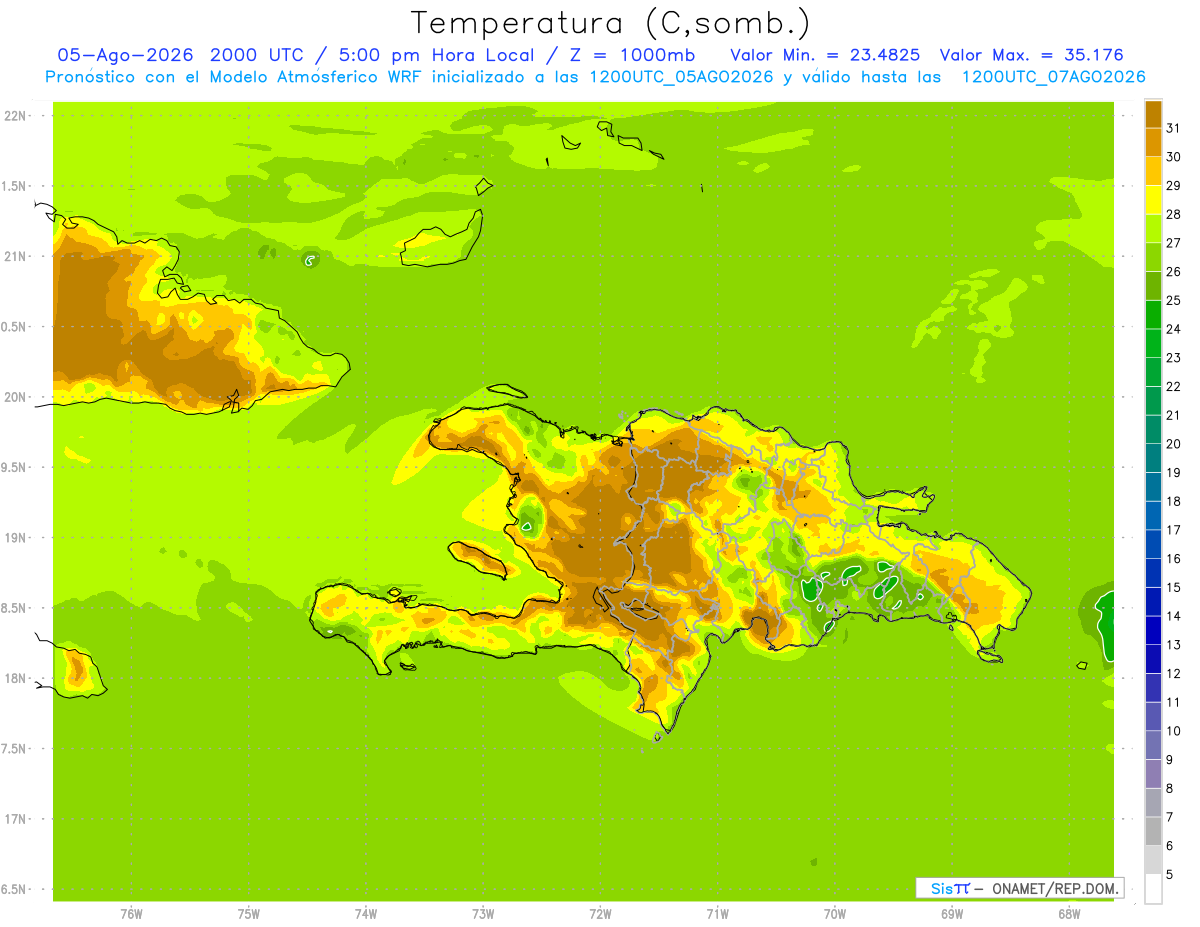Click longitude axis label "71W"
Screen dimensions: 1200x927
(x=717, y=914)
